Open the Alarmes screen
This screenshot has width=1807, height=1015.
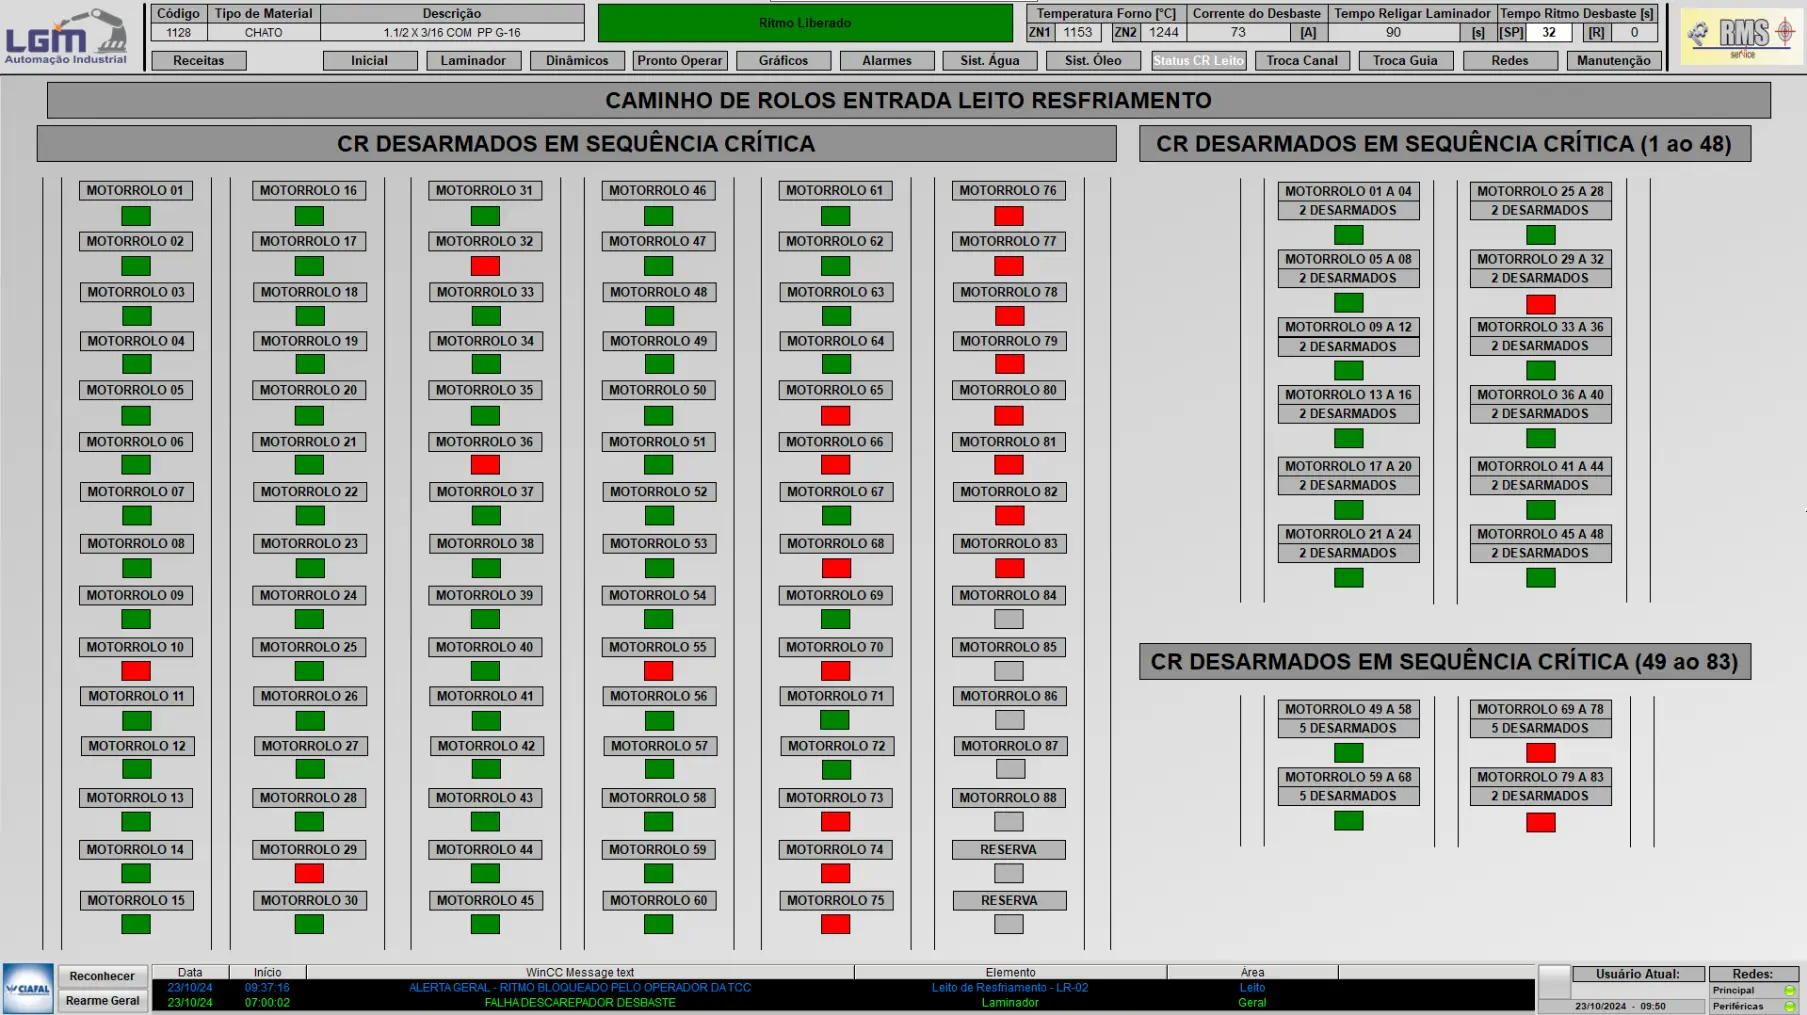pos(887,61)
